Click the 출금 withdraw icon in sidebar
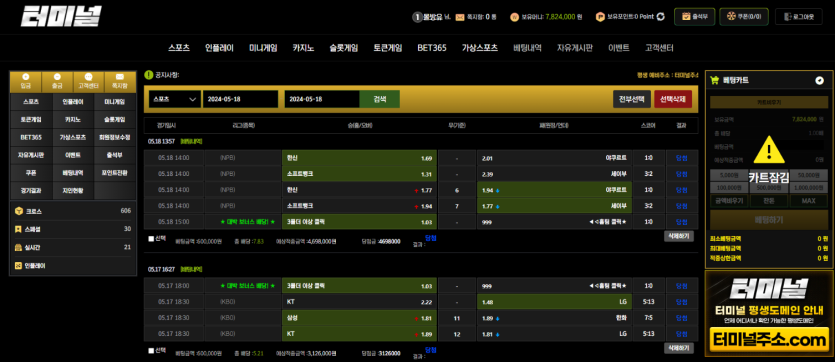Image resolution: width=835 pixels, height=362 pixels. point(57,77)
